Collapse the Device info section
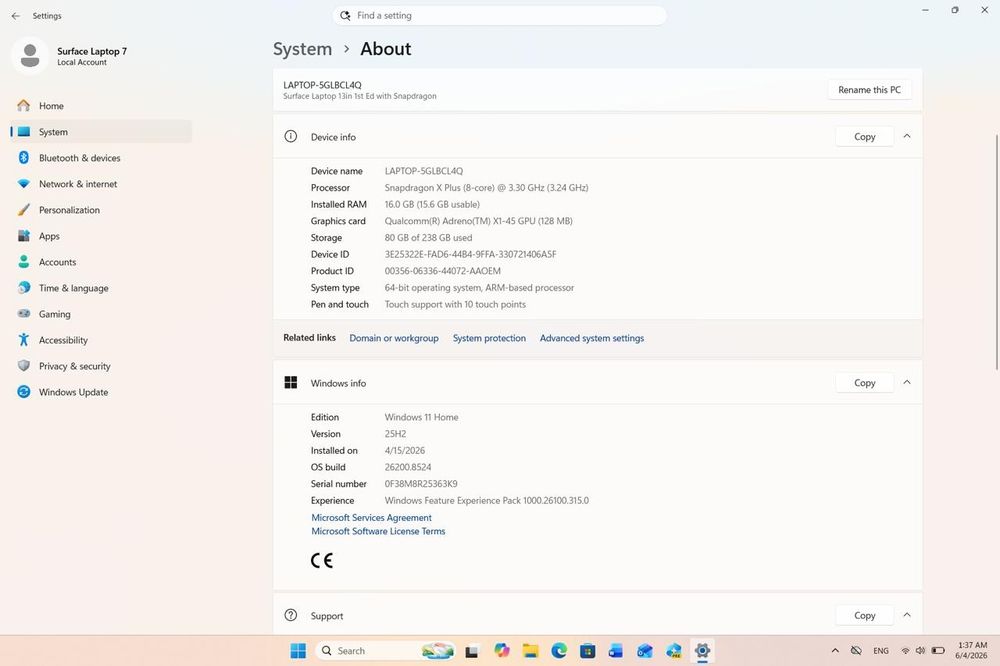 click(906, 137)
